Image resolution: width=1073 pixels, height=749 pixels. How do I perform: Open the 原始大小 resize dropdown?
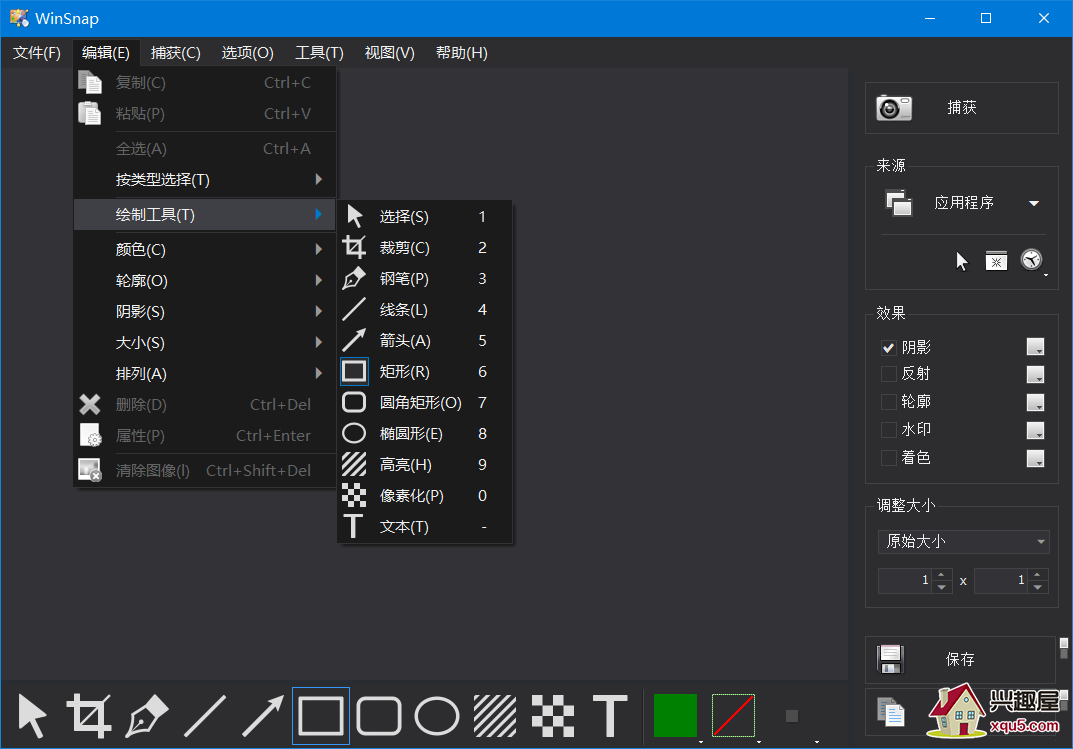pos(963,542)
